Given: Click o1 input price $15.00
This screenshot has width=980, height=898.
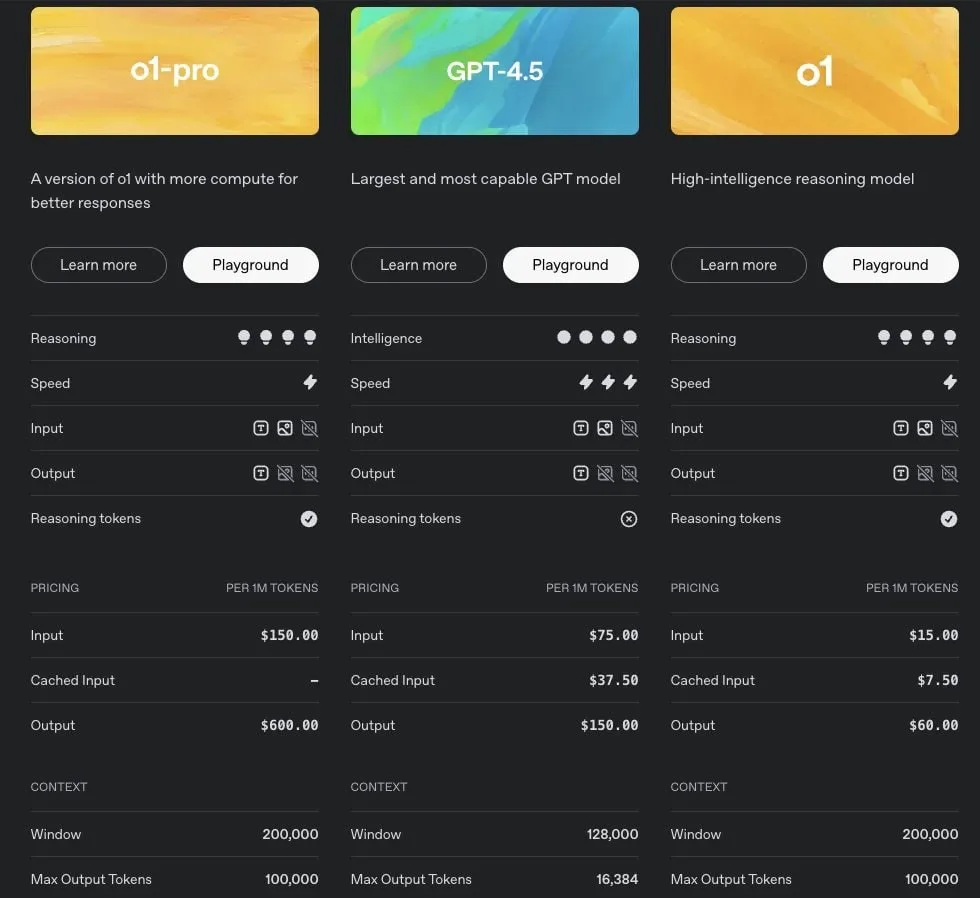Looking at the screenshot, I should coord(934,635).
